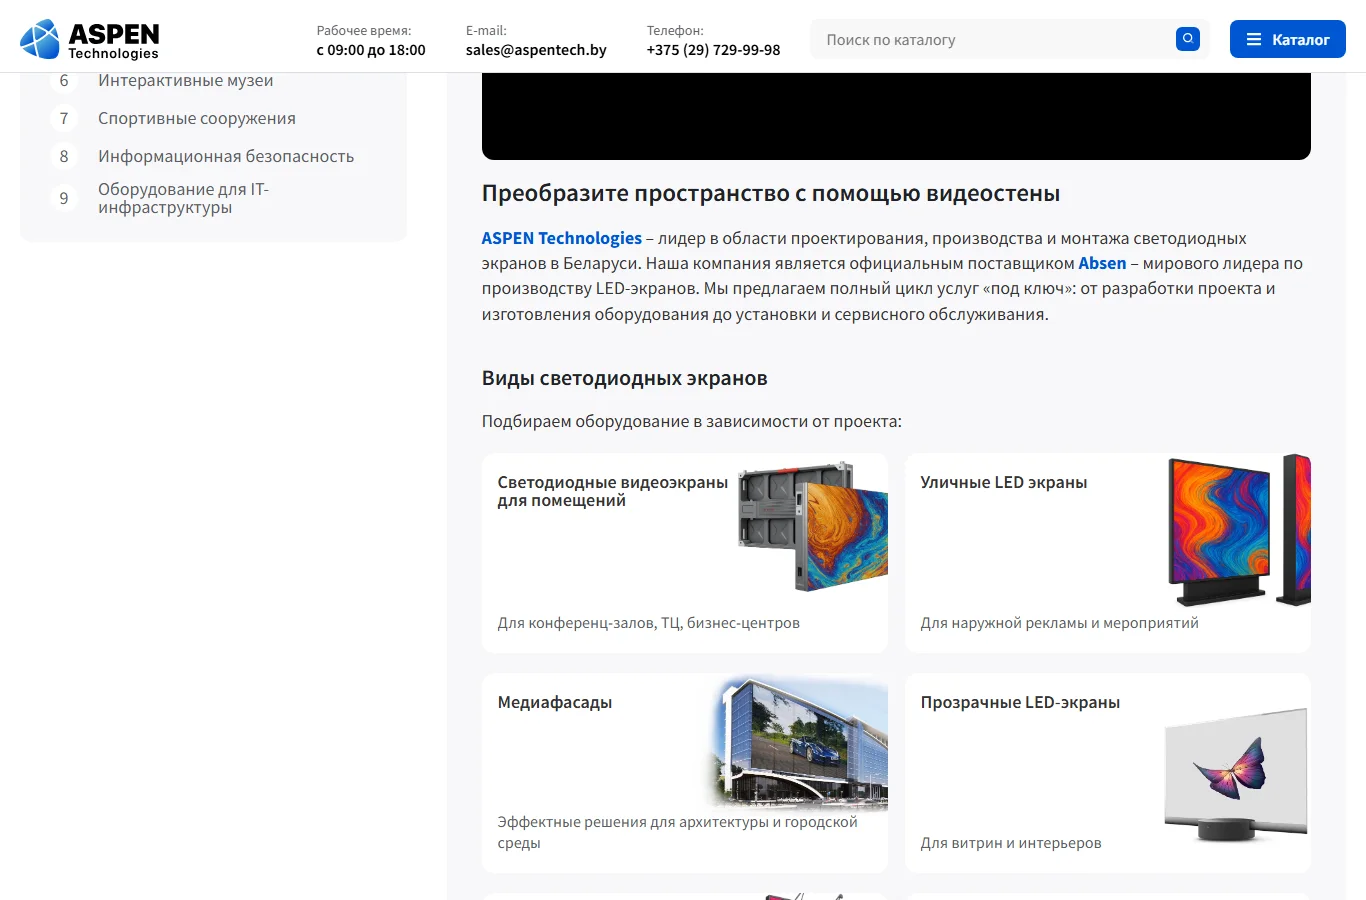Click text Подбираем оборудование в зависимости от проекта

click(692, 421)
